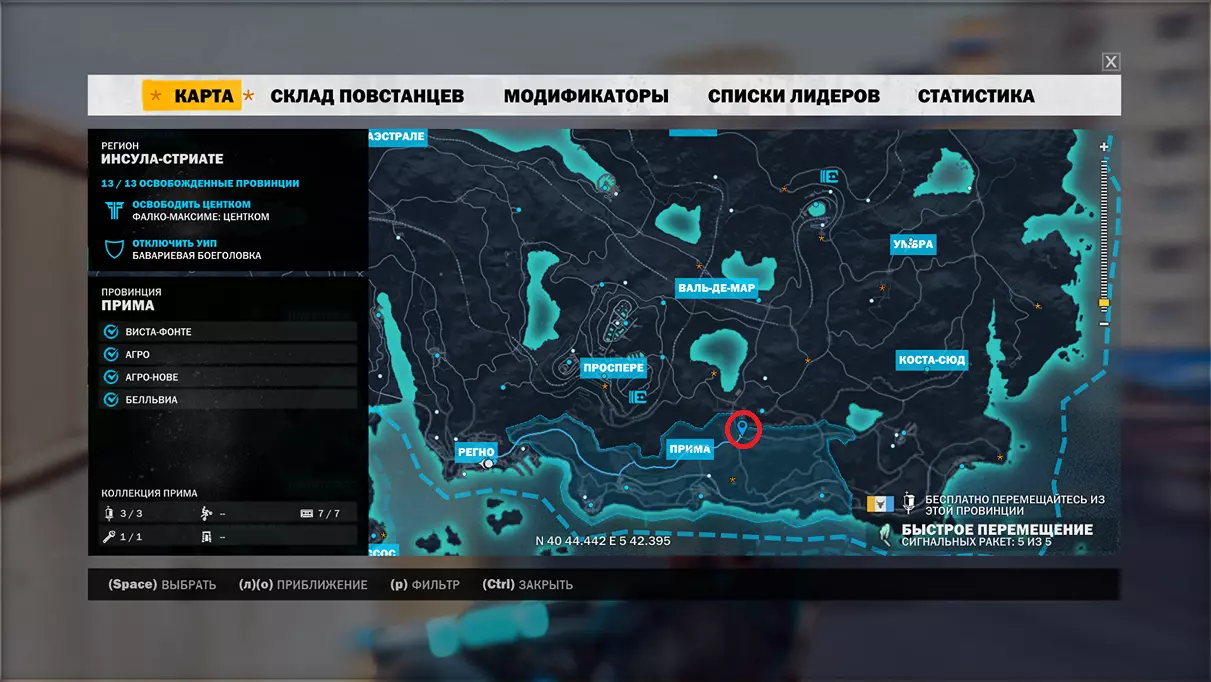Click the stunt jump collectible icon
Screen dimensions: 1211x682
[206, 513]
